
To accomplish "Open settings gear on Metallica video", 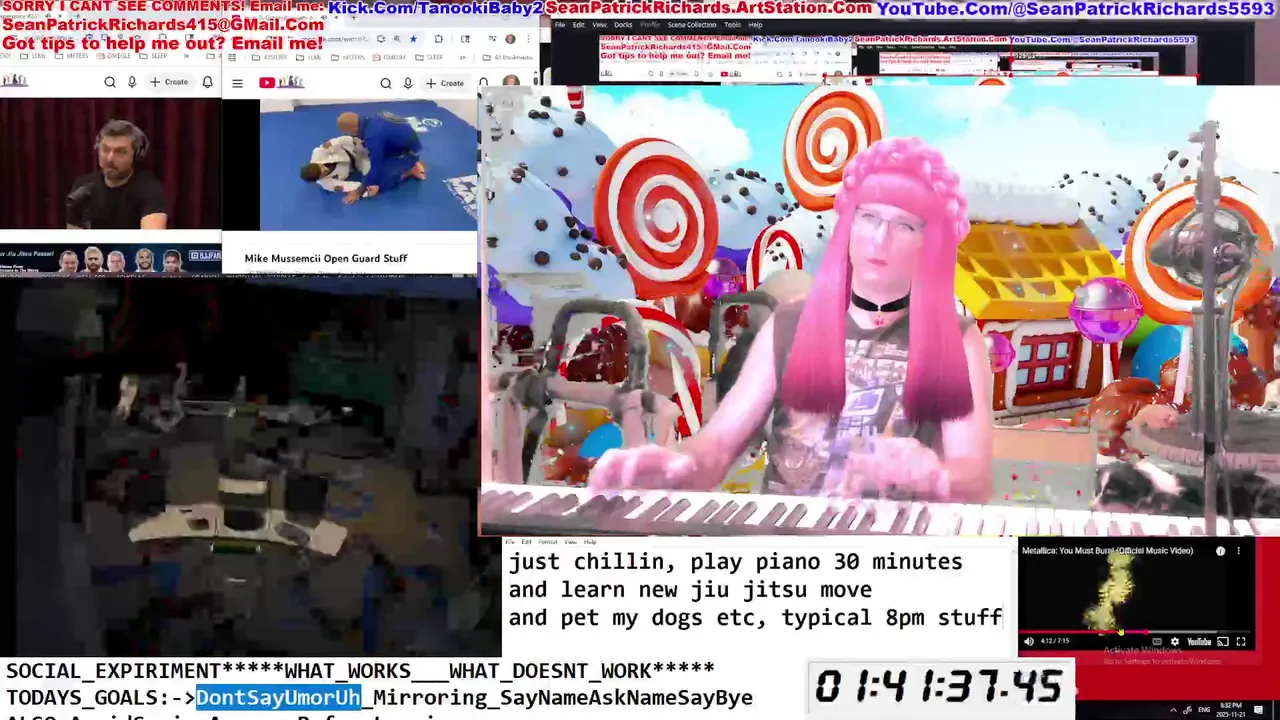I will tap(1175, 641).
